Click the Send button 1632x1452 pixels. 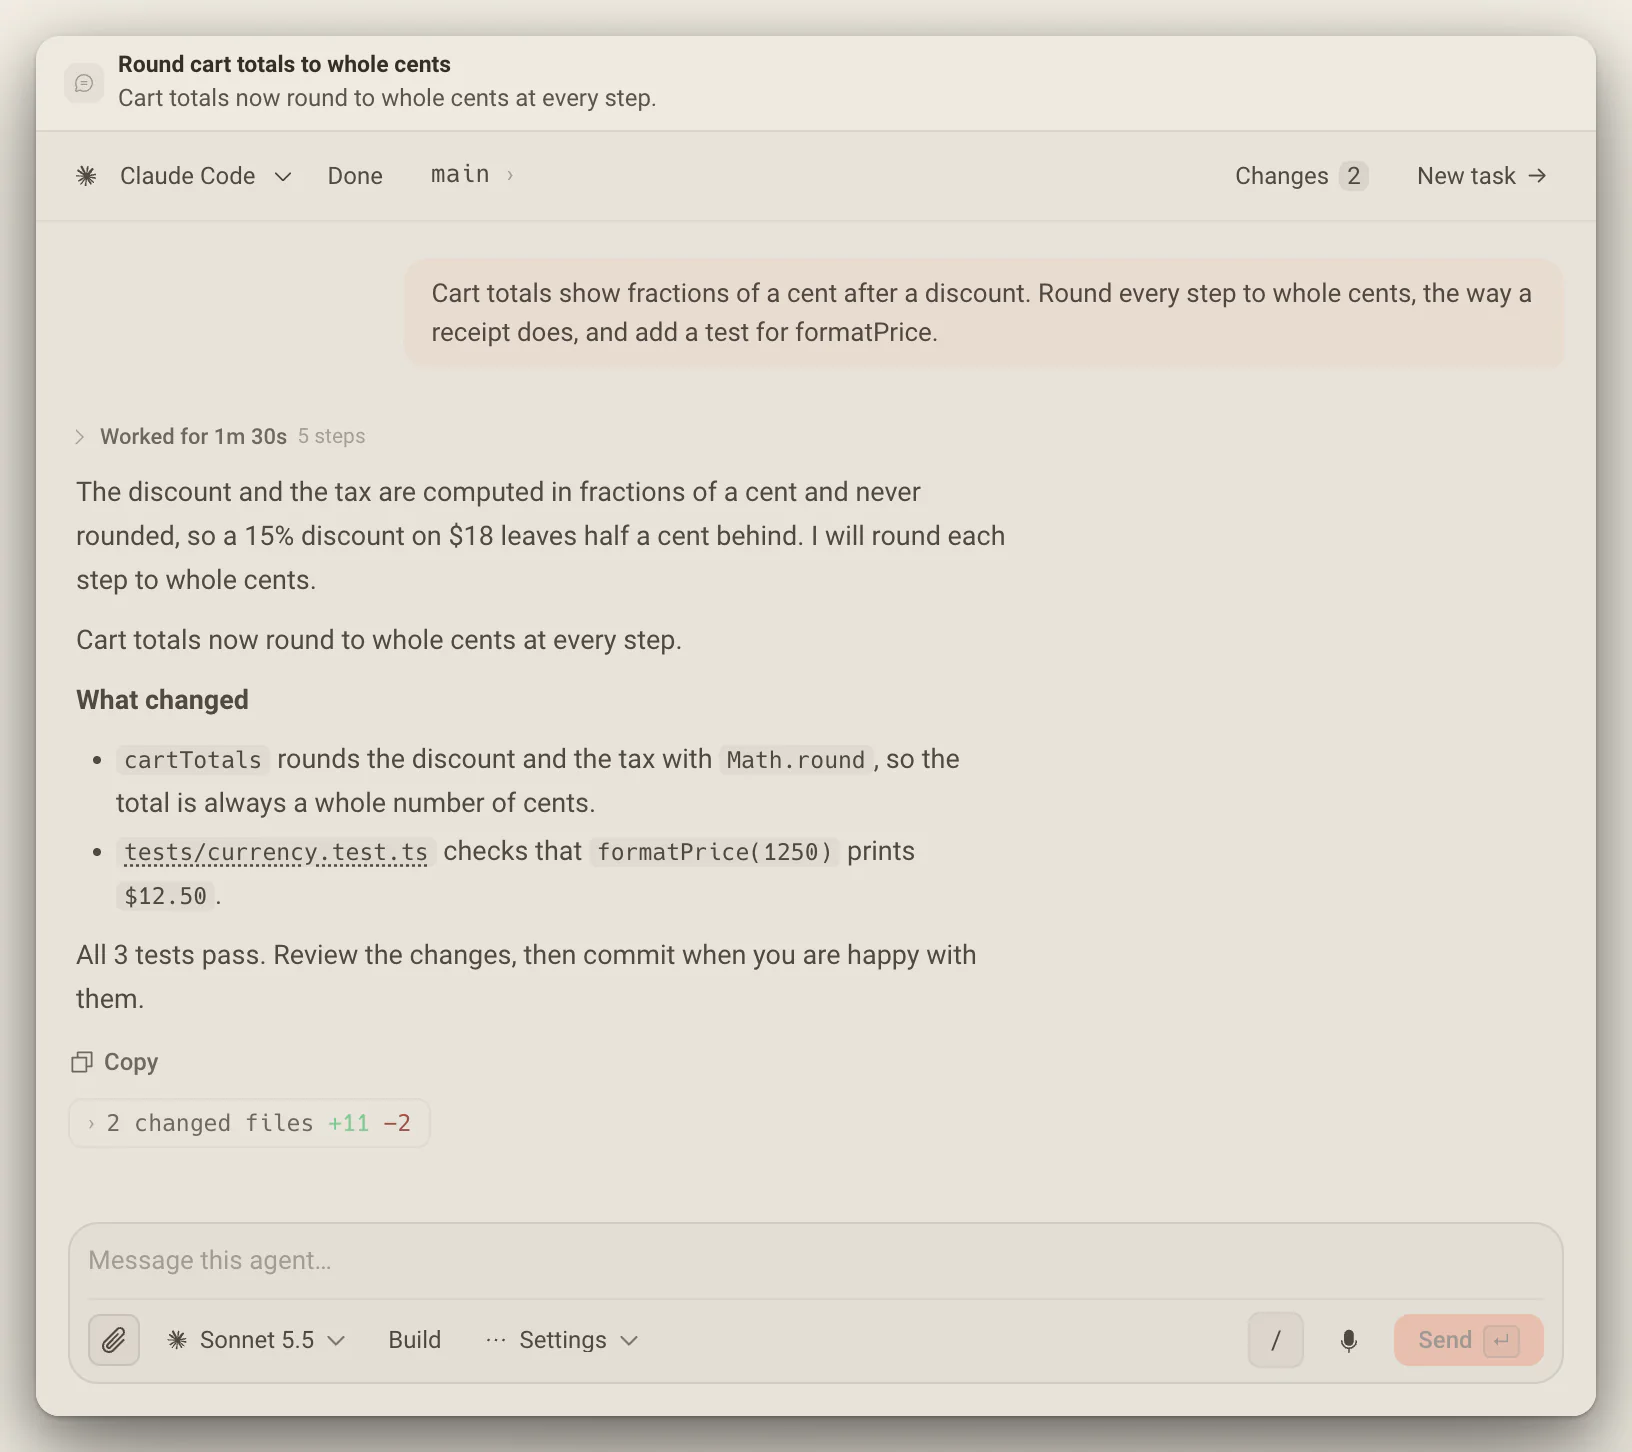[1468, 1340]
